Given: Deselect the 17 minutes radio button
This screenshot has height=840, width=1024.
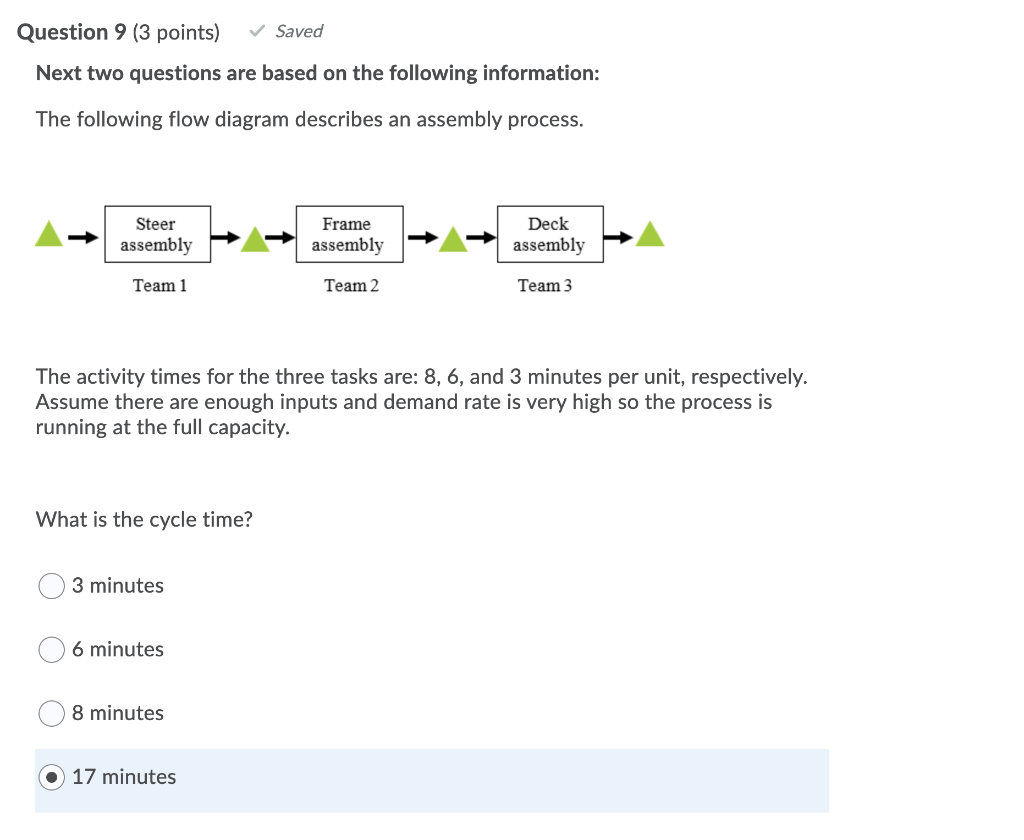Looking at the screenshot, I should pos(51,777).
